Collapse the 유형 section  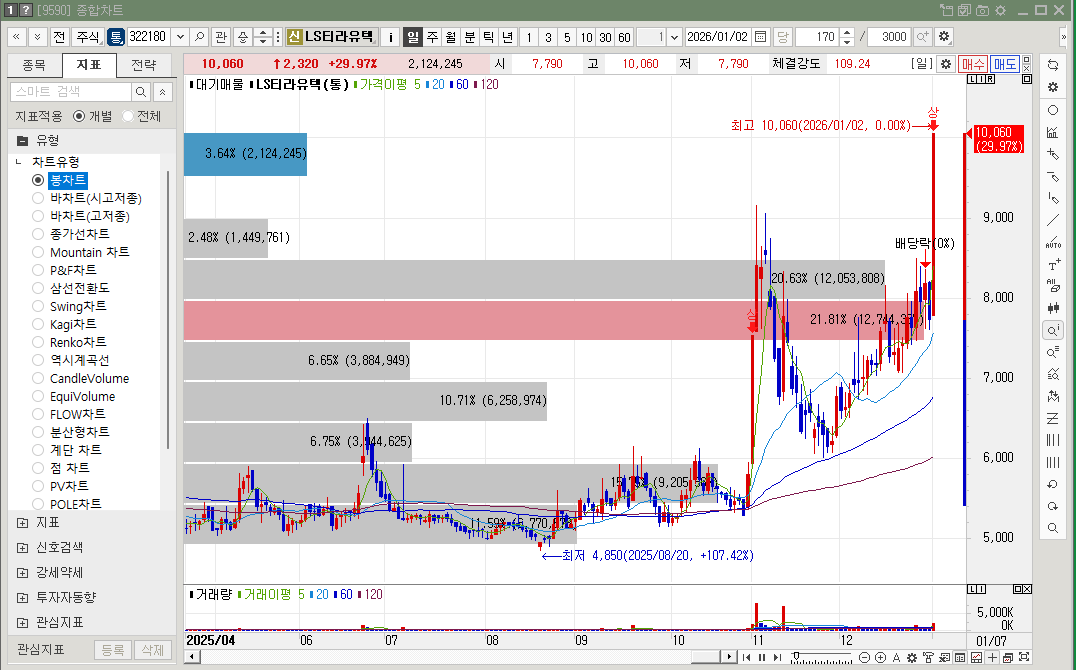23,141
